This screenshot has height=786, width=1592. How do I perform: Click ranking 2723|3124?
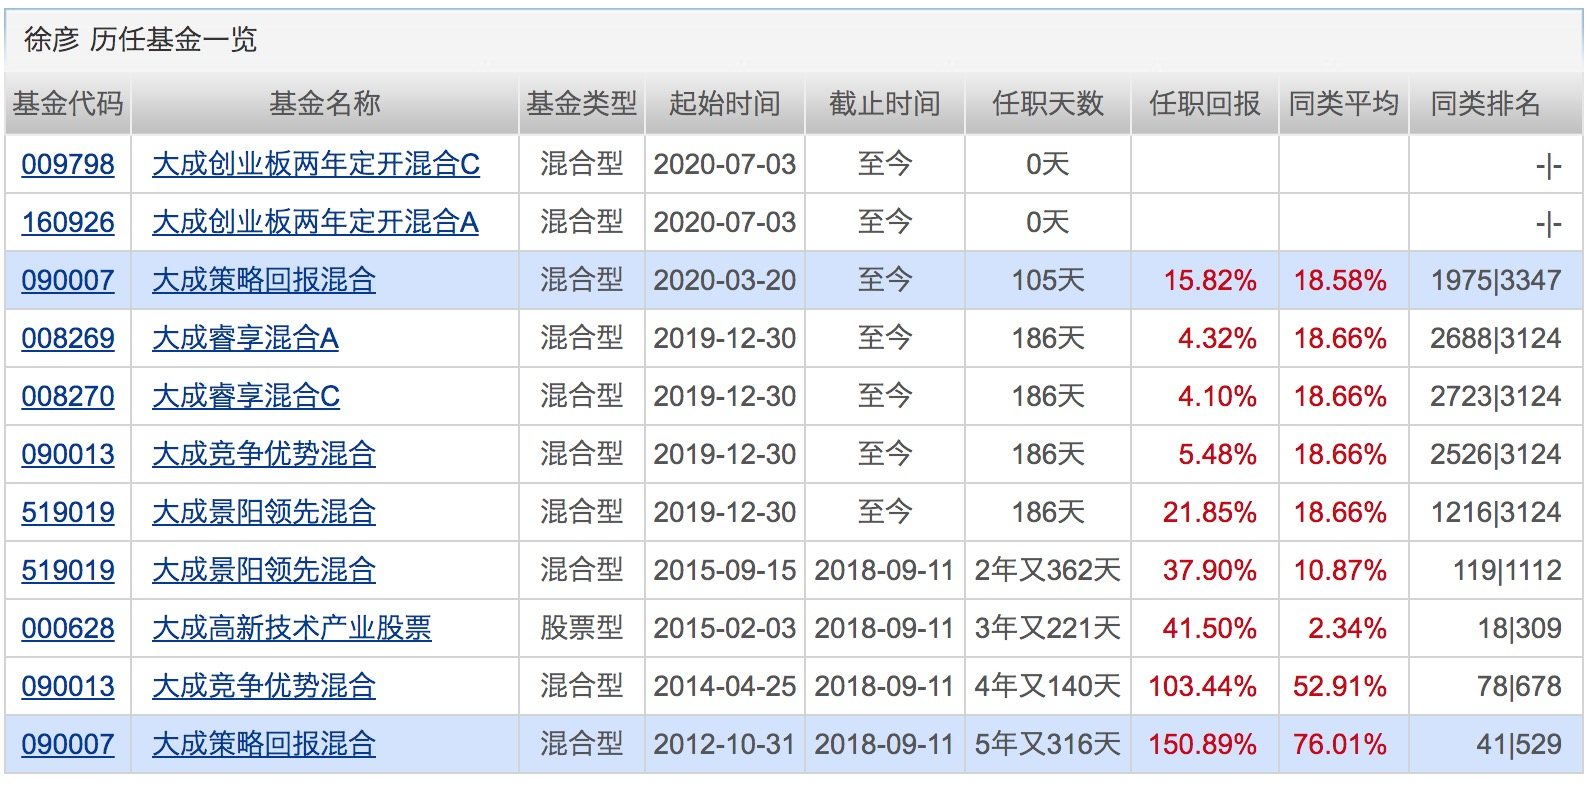1496,396
